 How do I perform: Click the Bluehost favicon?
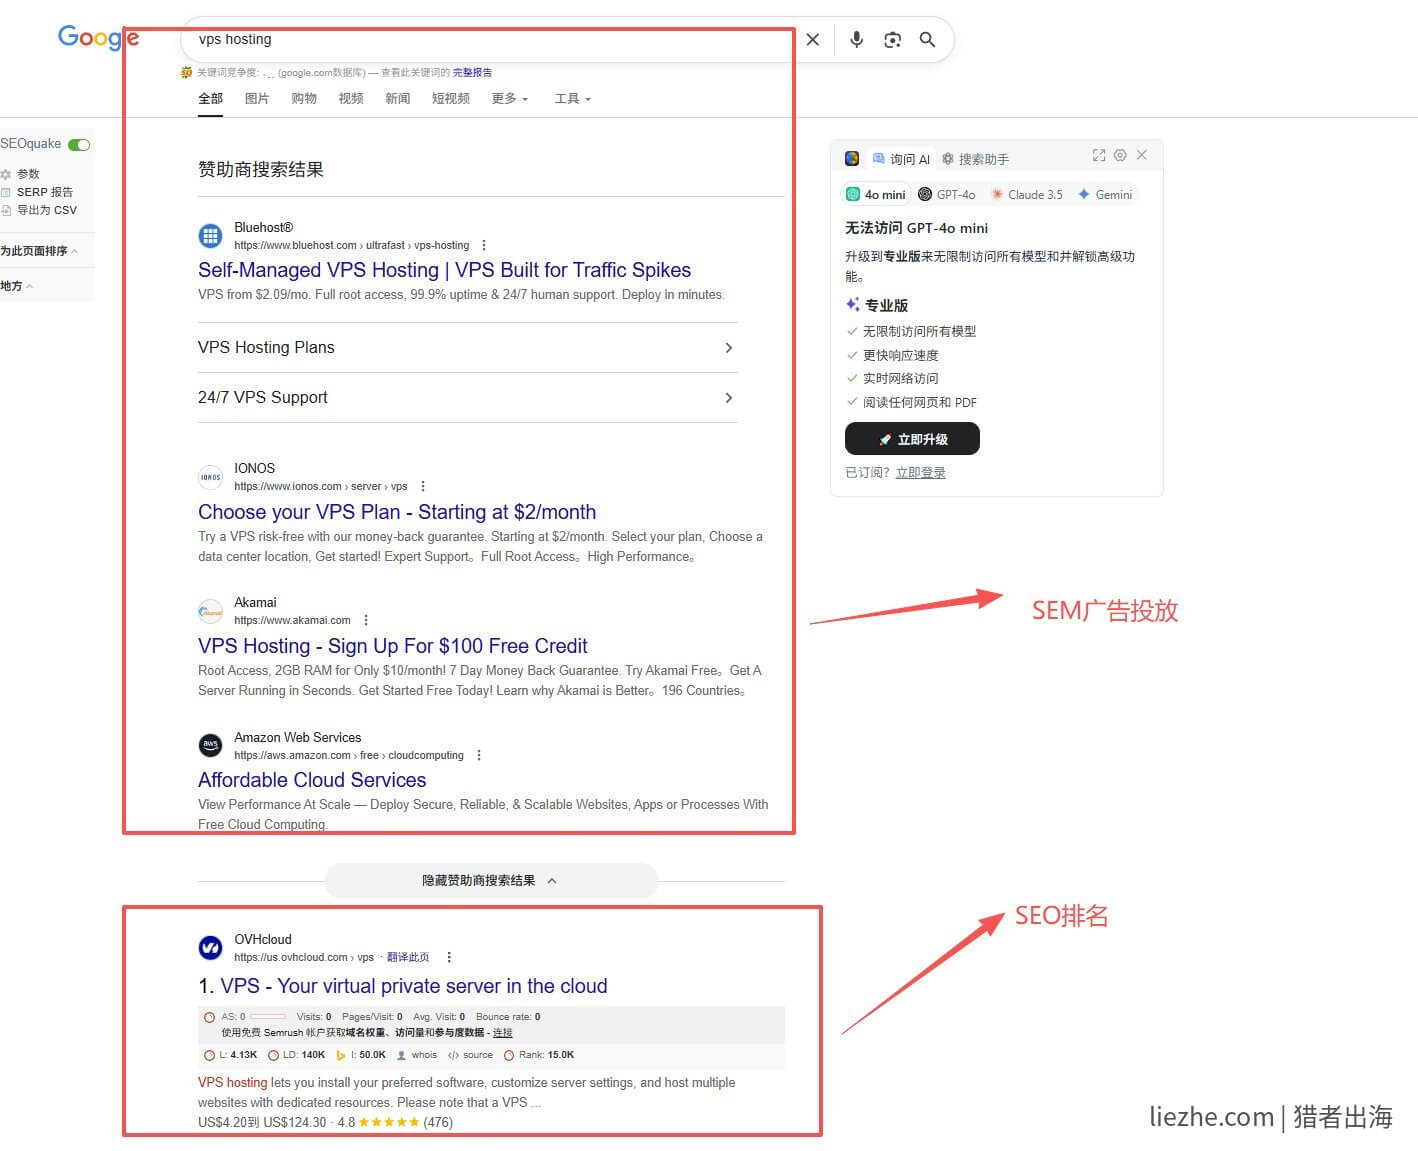click(x=210, y=236)
